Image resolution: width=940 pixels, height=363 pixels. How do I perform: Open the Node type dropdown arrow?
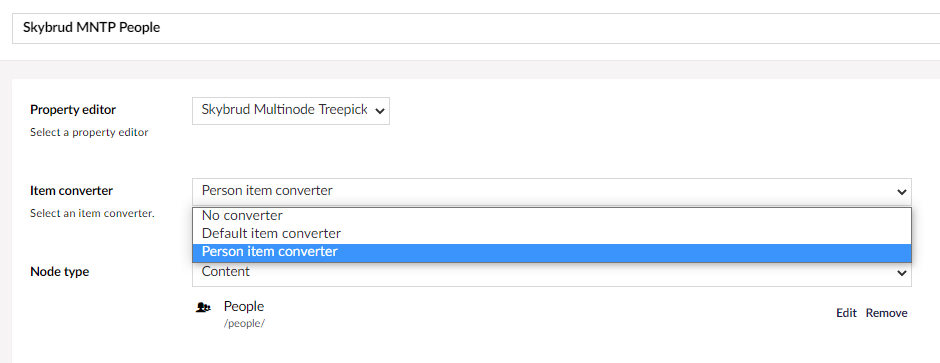[901, 273]
